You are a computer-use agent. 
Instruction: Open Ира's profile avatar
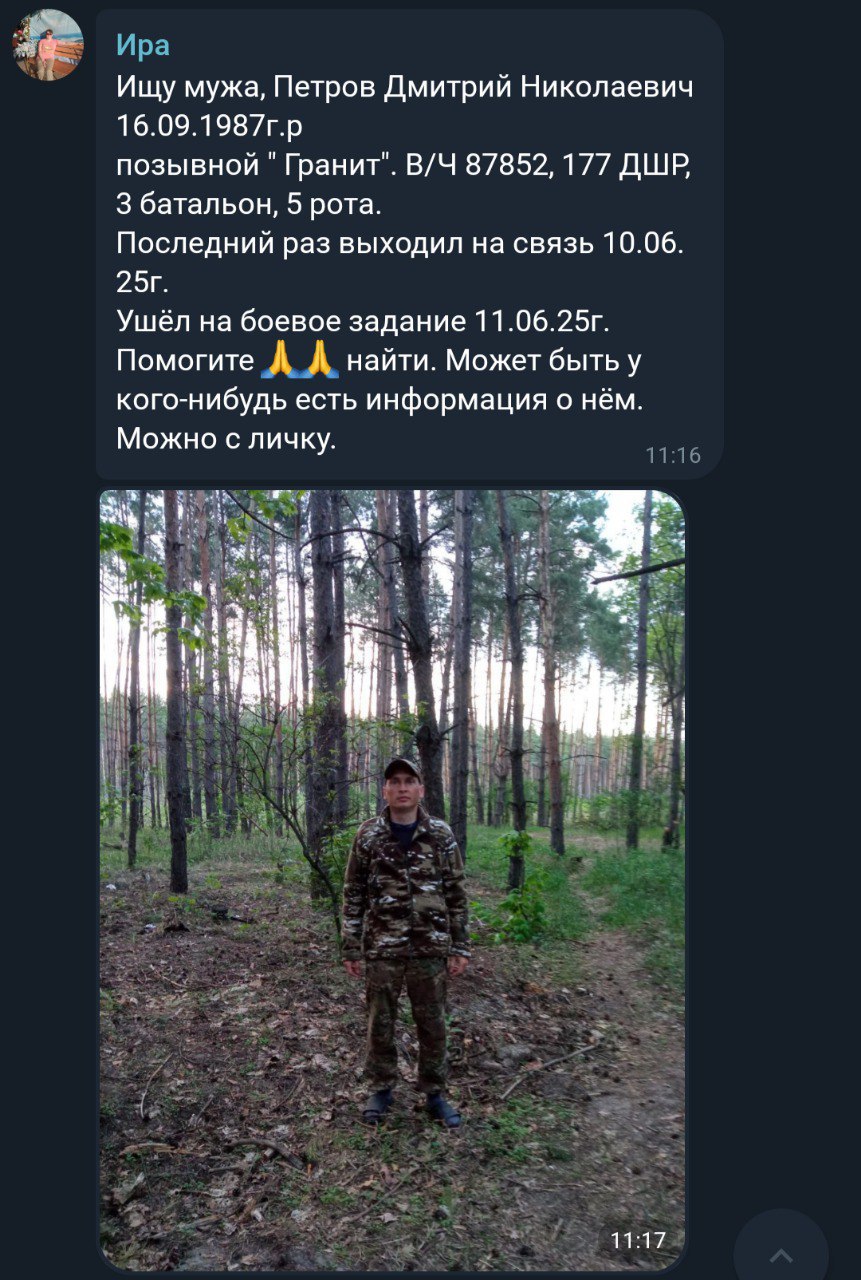point(48,45)
